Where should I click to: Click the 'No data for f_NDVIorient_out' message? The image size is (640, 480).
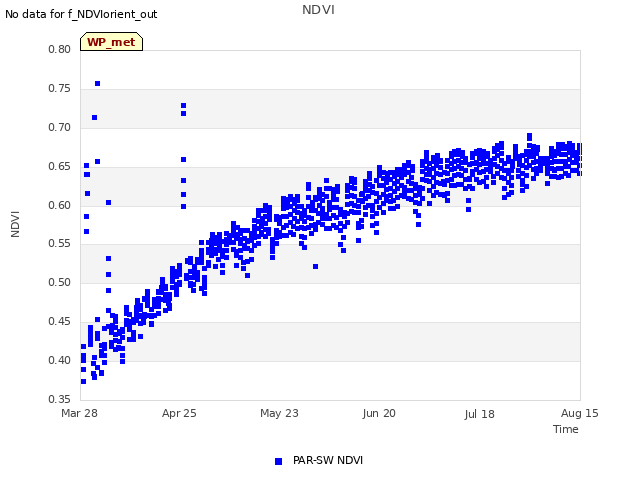tap(81, 14)
